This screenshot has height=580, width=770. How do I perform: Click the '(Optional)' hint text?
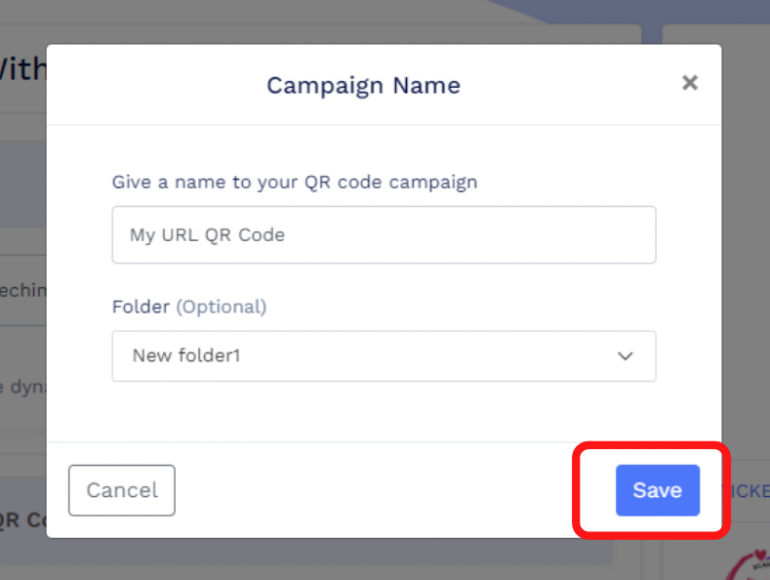pyautogui.click(x=221, y=307)
